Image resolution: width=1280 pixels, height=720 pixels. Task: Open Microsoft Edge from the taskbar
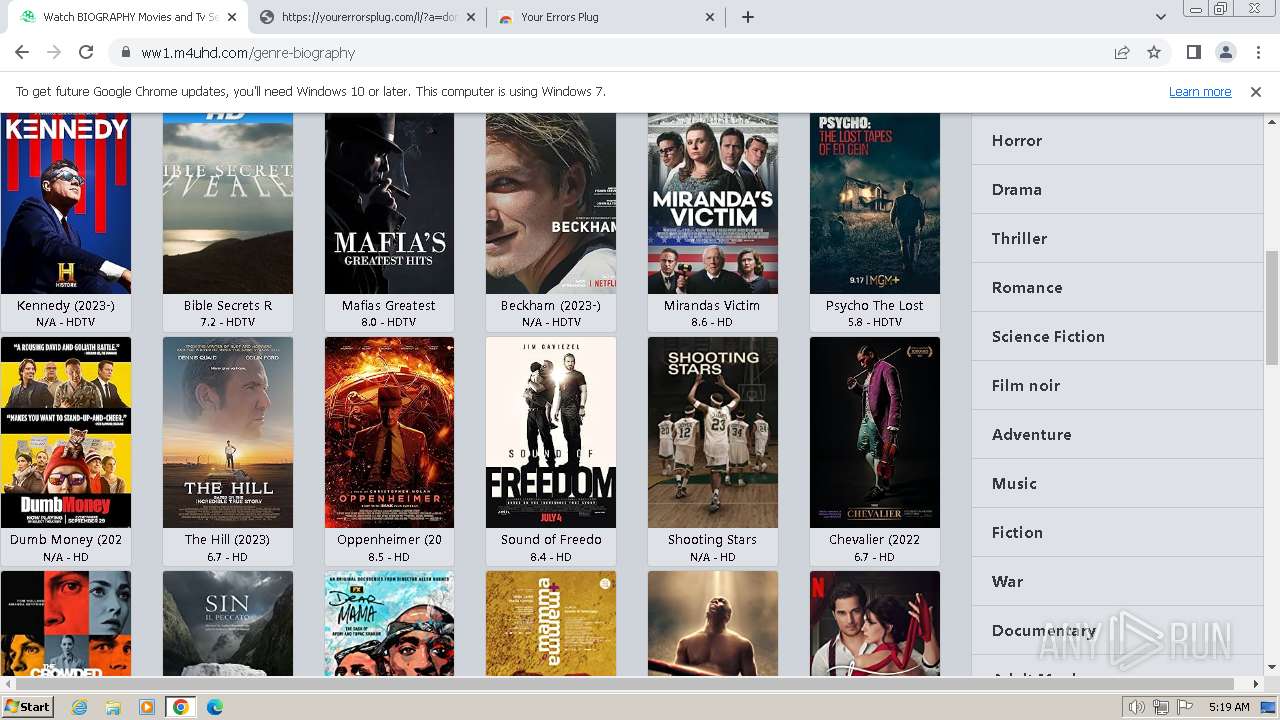(215, 707)
